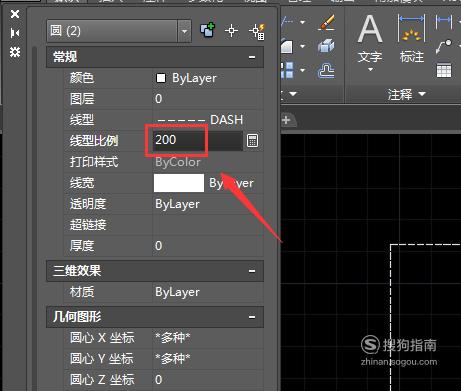Image resolution: width=461 pixels, height=391 pixels.
Task: Click the scrollbar on the properties palette edge
Action: tap(35, 218)
